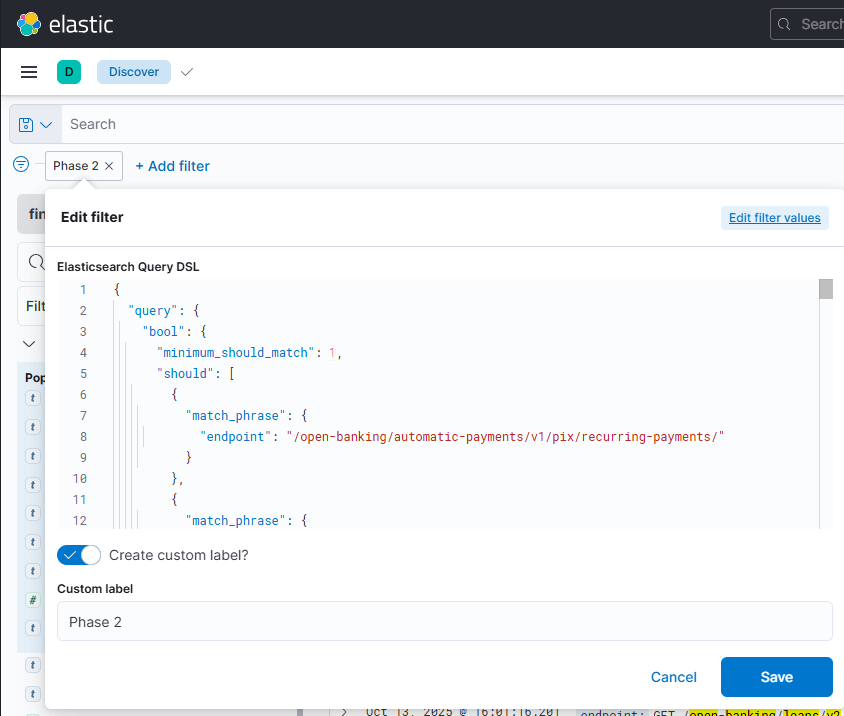Save the edited filter
This screenshot has width=844, height=716.
[x=776, y=677]
